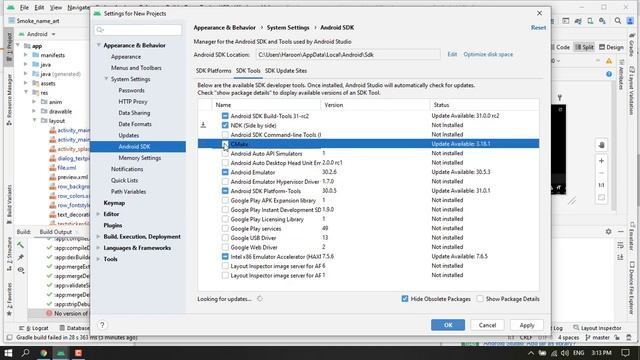The image size is (640, 360).
Task: Click Edit link for SDK location
Action: coord(452,54)
